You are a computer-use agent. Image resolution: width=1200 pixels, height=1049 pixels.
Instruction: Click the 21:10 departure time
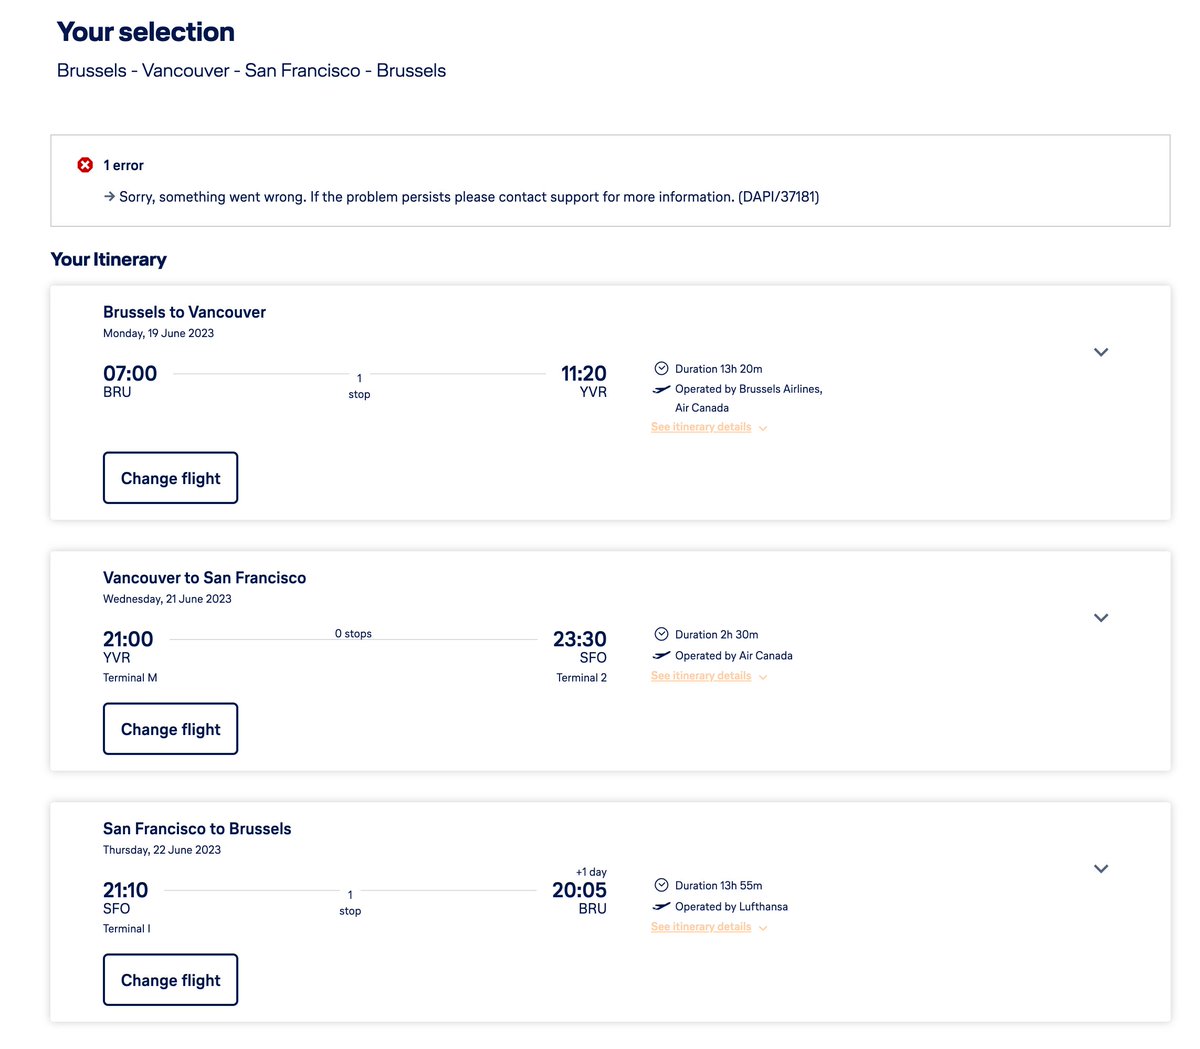125,890
